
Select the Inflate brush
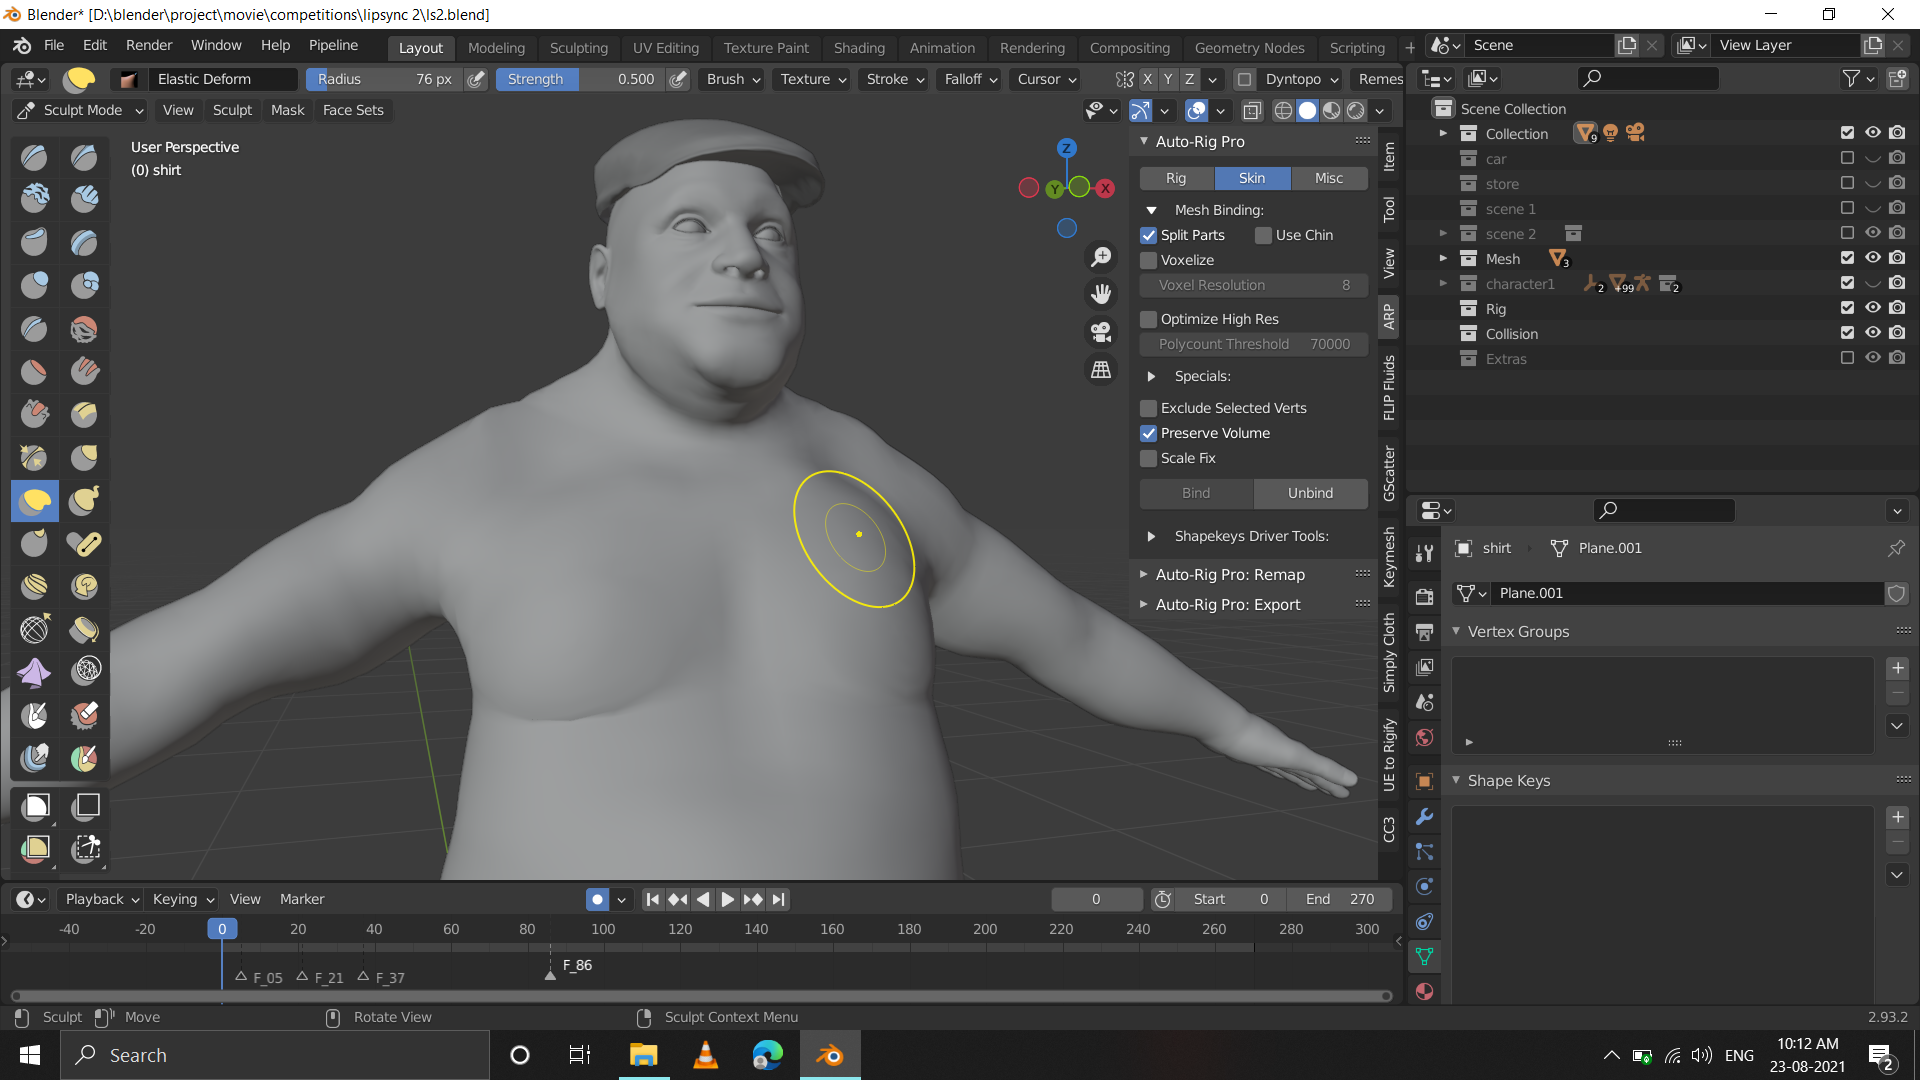click(x=35, y=286)
